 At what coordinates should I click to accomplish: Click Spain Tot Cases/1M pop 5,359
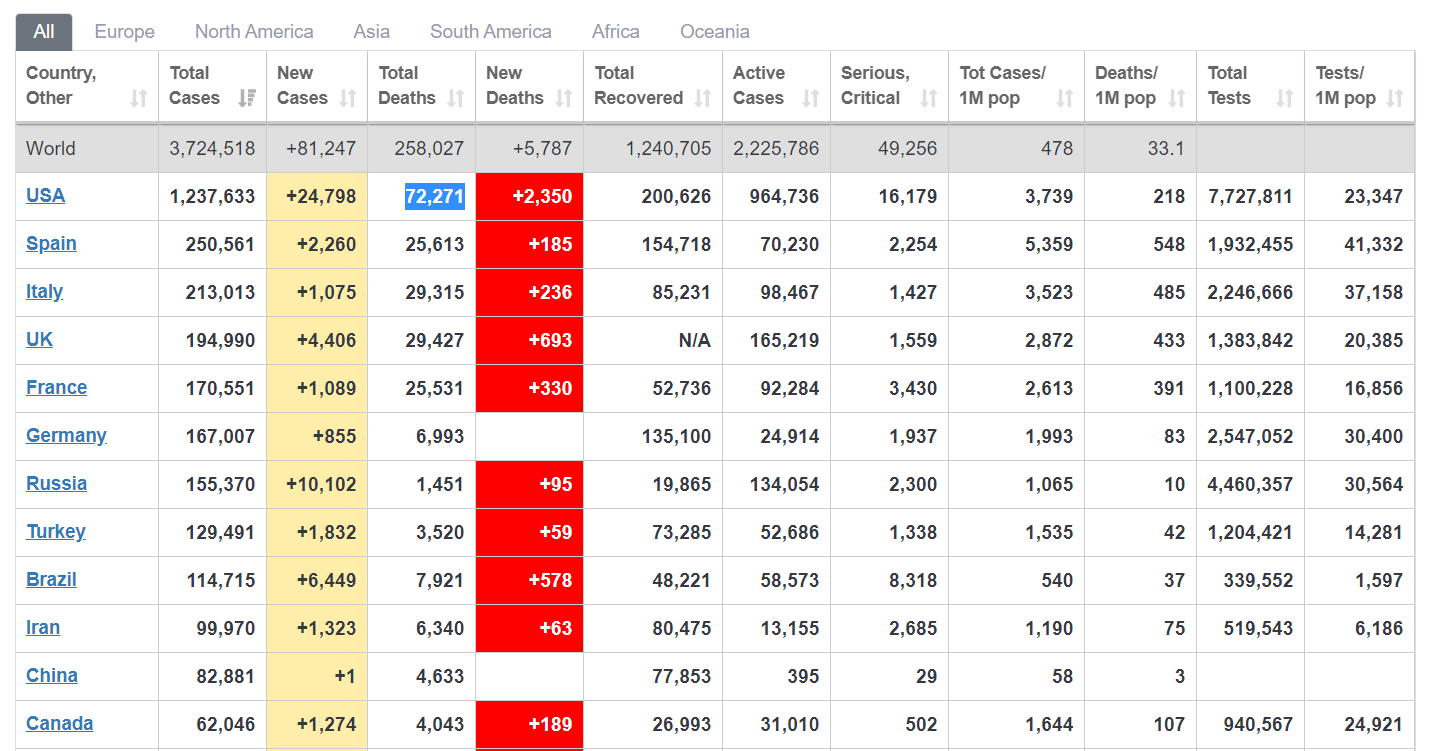coord(1049,244)
